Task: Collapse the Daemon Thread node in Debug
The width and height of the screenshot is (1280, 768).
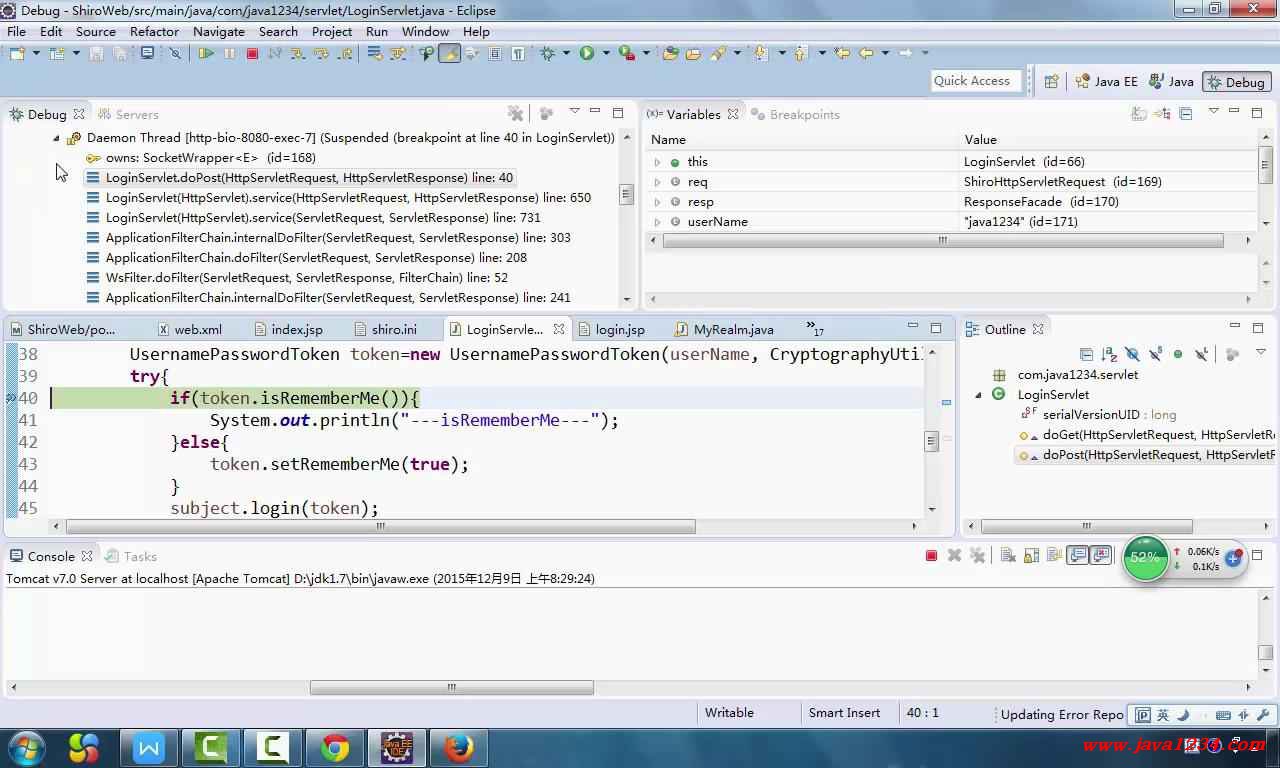Action: coord(56,138)
